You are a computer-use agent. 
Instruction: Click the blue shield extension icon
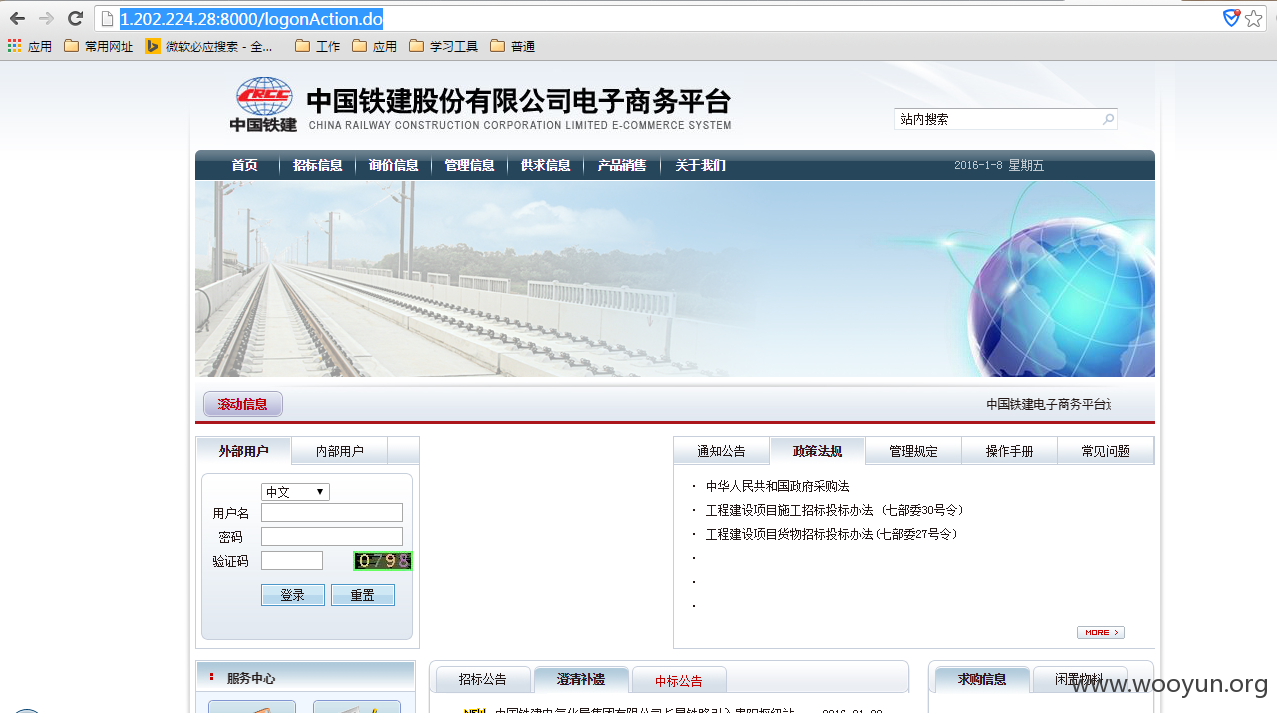coord(1232,18)
